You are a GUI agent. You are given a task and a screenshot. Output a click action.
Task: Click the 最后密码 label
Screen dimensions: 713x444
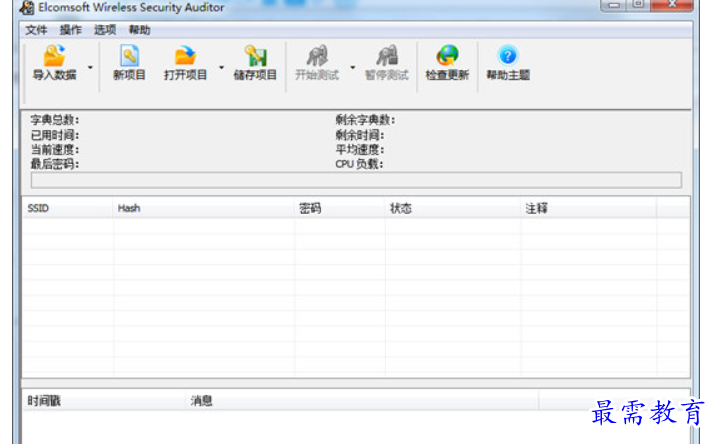pos(55,164)
